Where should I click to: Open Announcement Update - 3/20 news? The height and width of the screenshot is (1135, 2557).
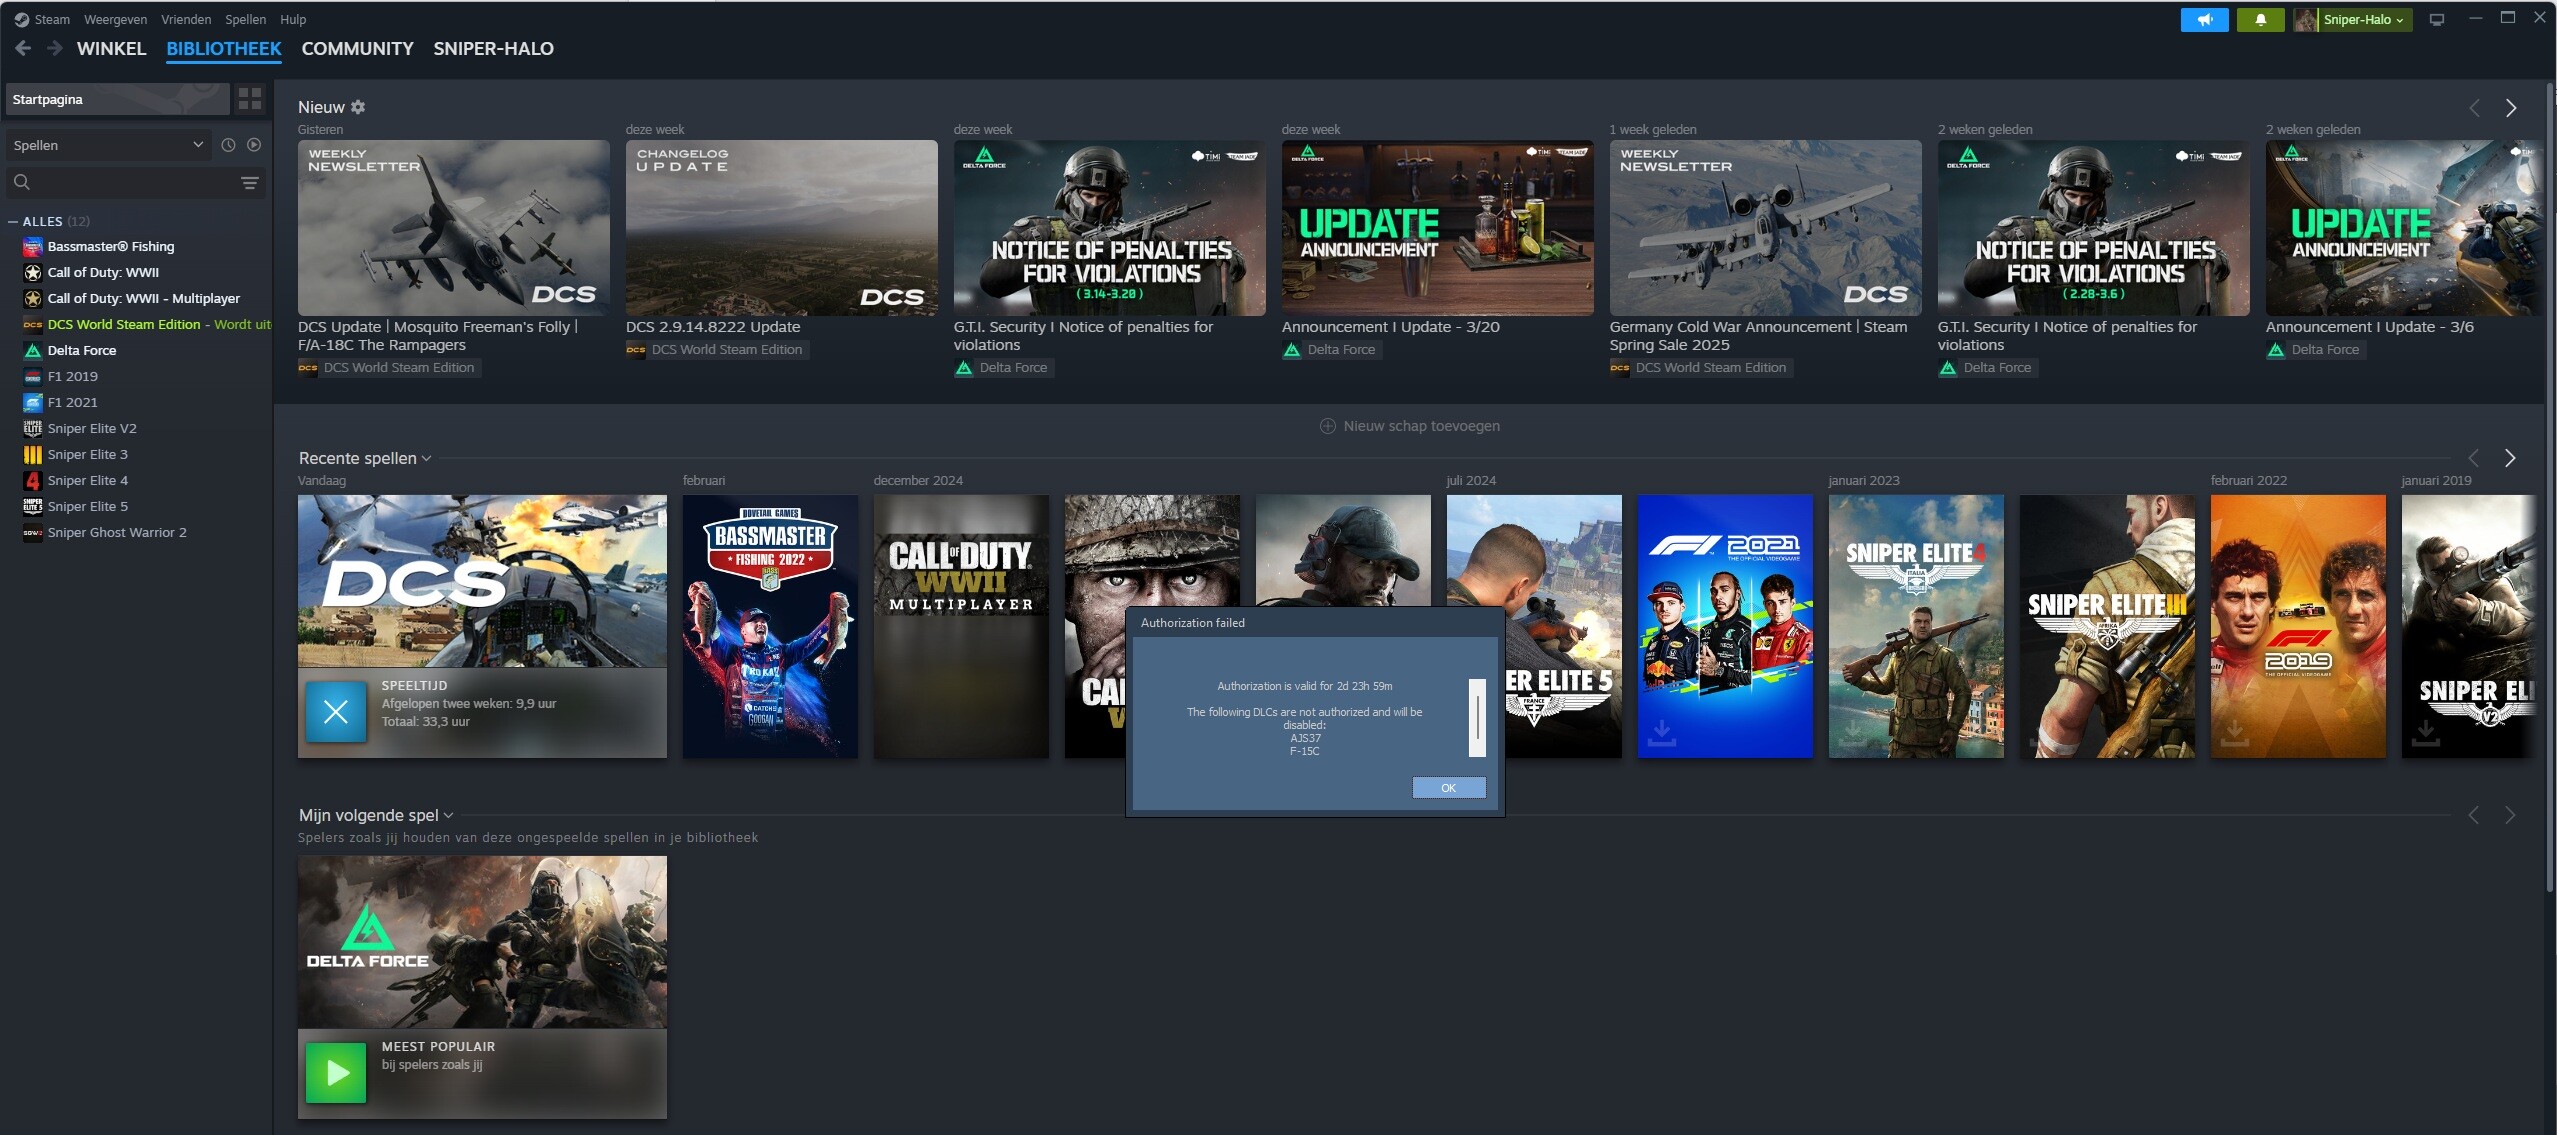click(x=1390, y=327)
